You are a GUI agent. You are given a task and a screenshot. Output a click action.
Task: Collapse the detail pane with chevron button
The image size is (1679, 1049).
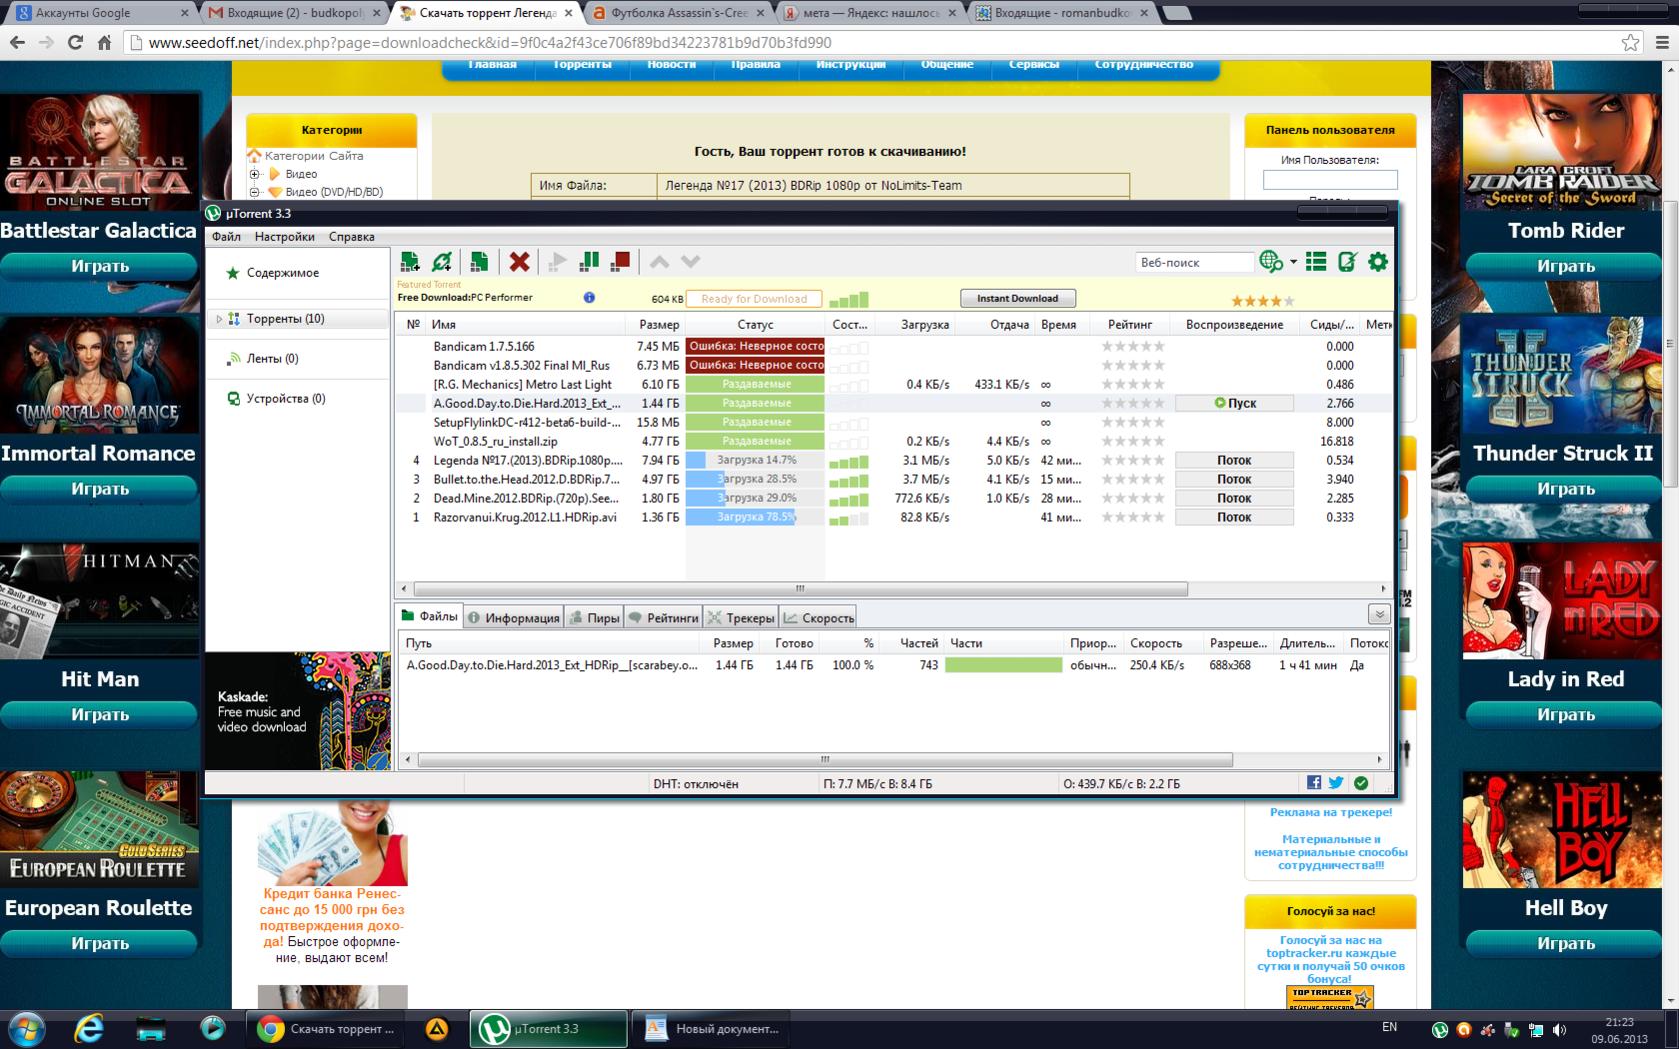1379,614
